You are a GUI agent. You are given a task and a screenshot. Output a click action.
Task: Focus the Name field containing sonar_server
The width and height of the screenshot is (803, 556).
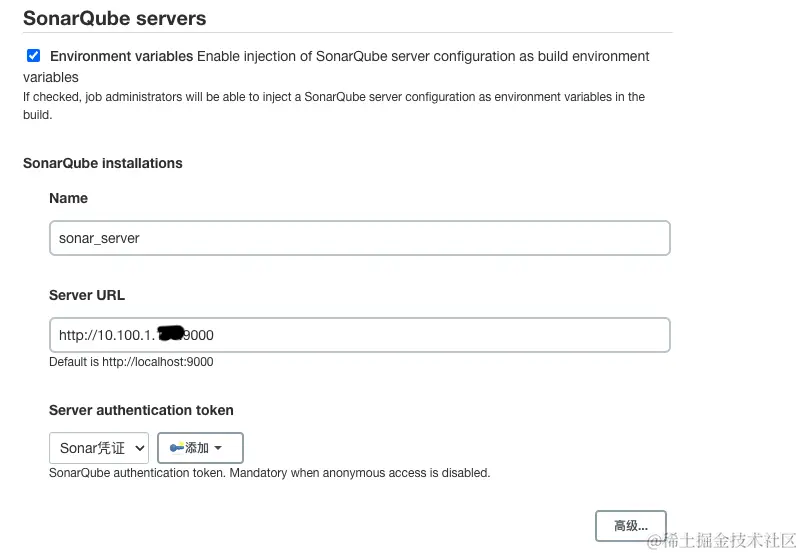click(x=359, y=238)
